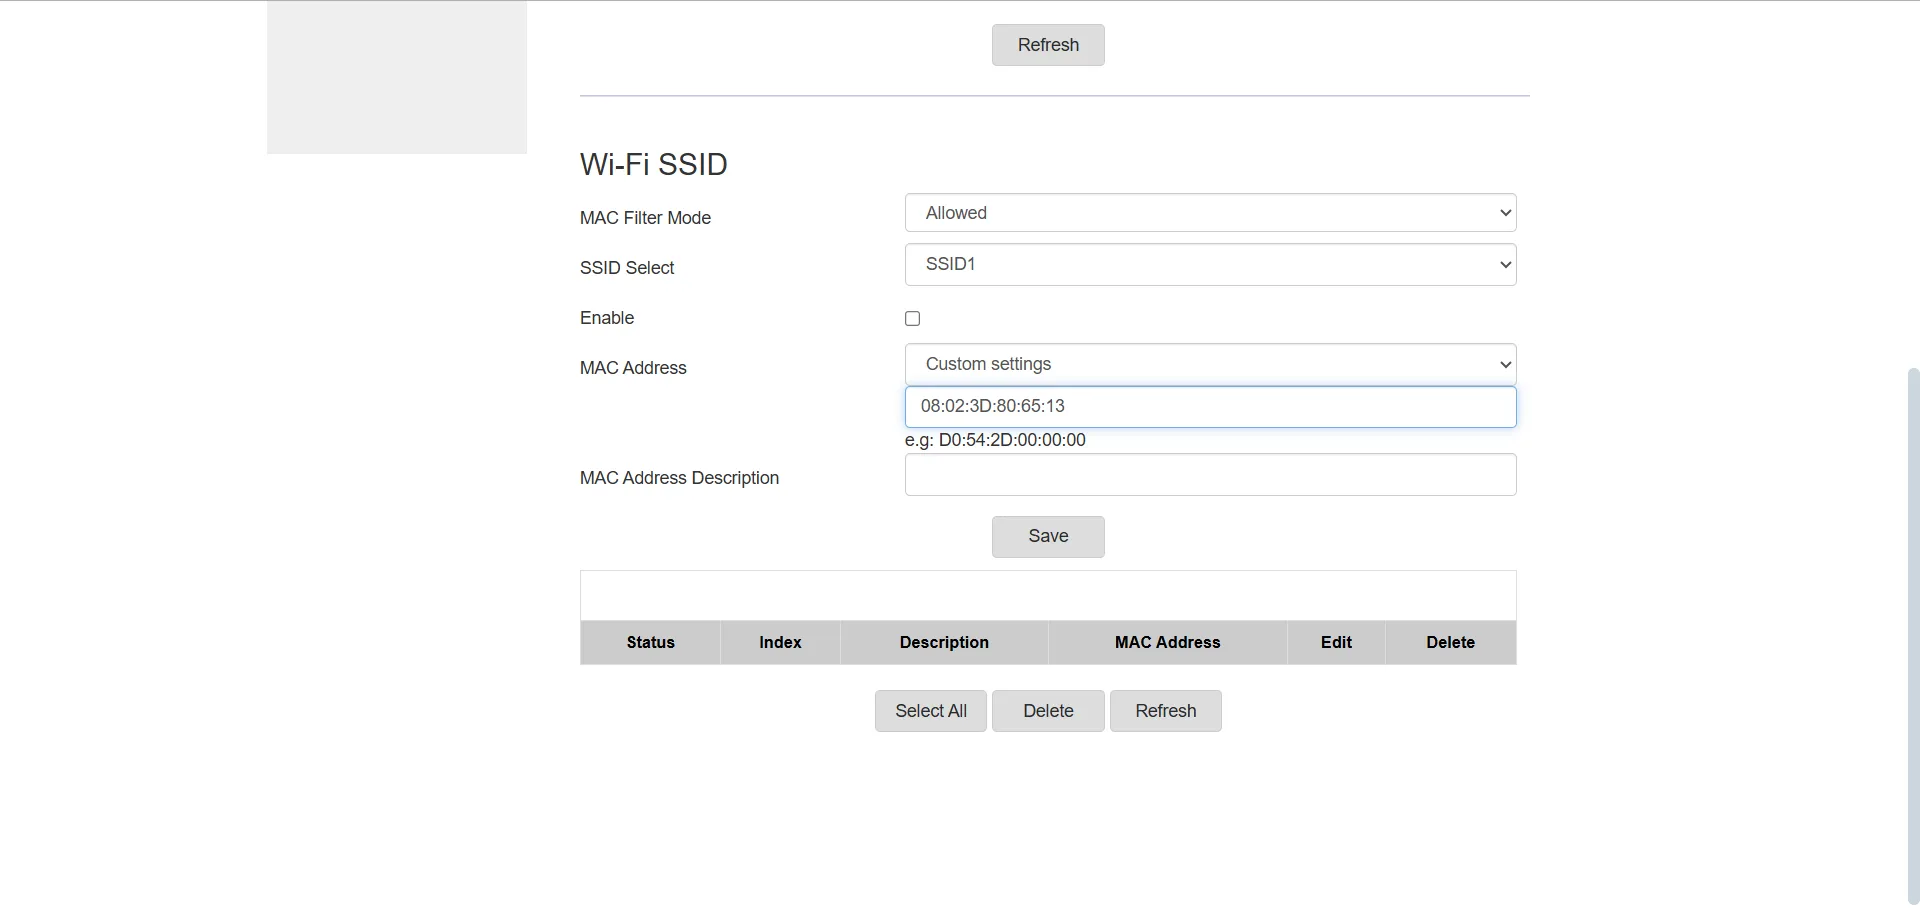This screenshot has width=1920, height=912.
Task: Click the MAC Address Description input field
Action: [x=1209, y=474]
